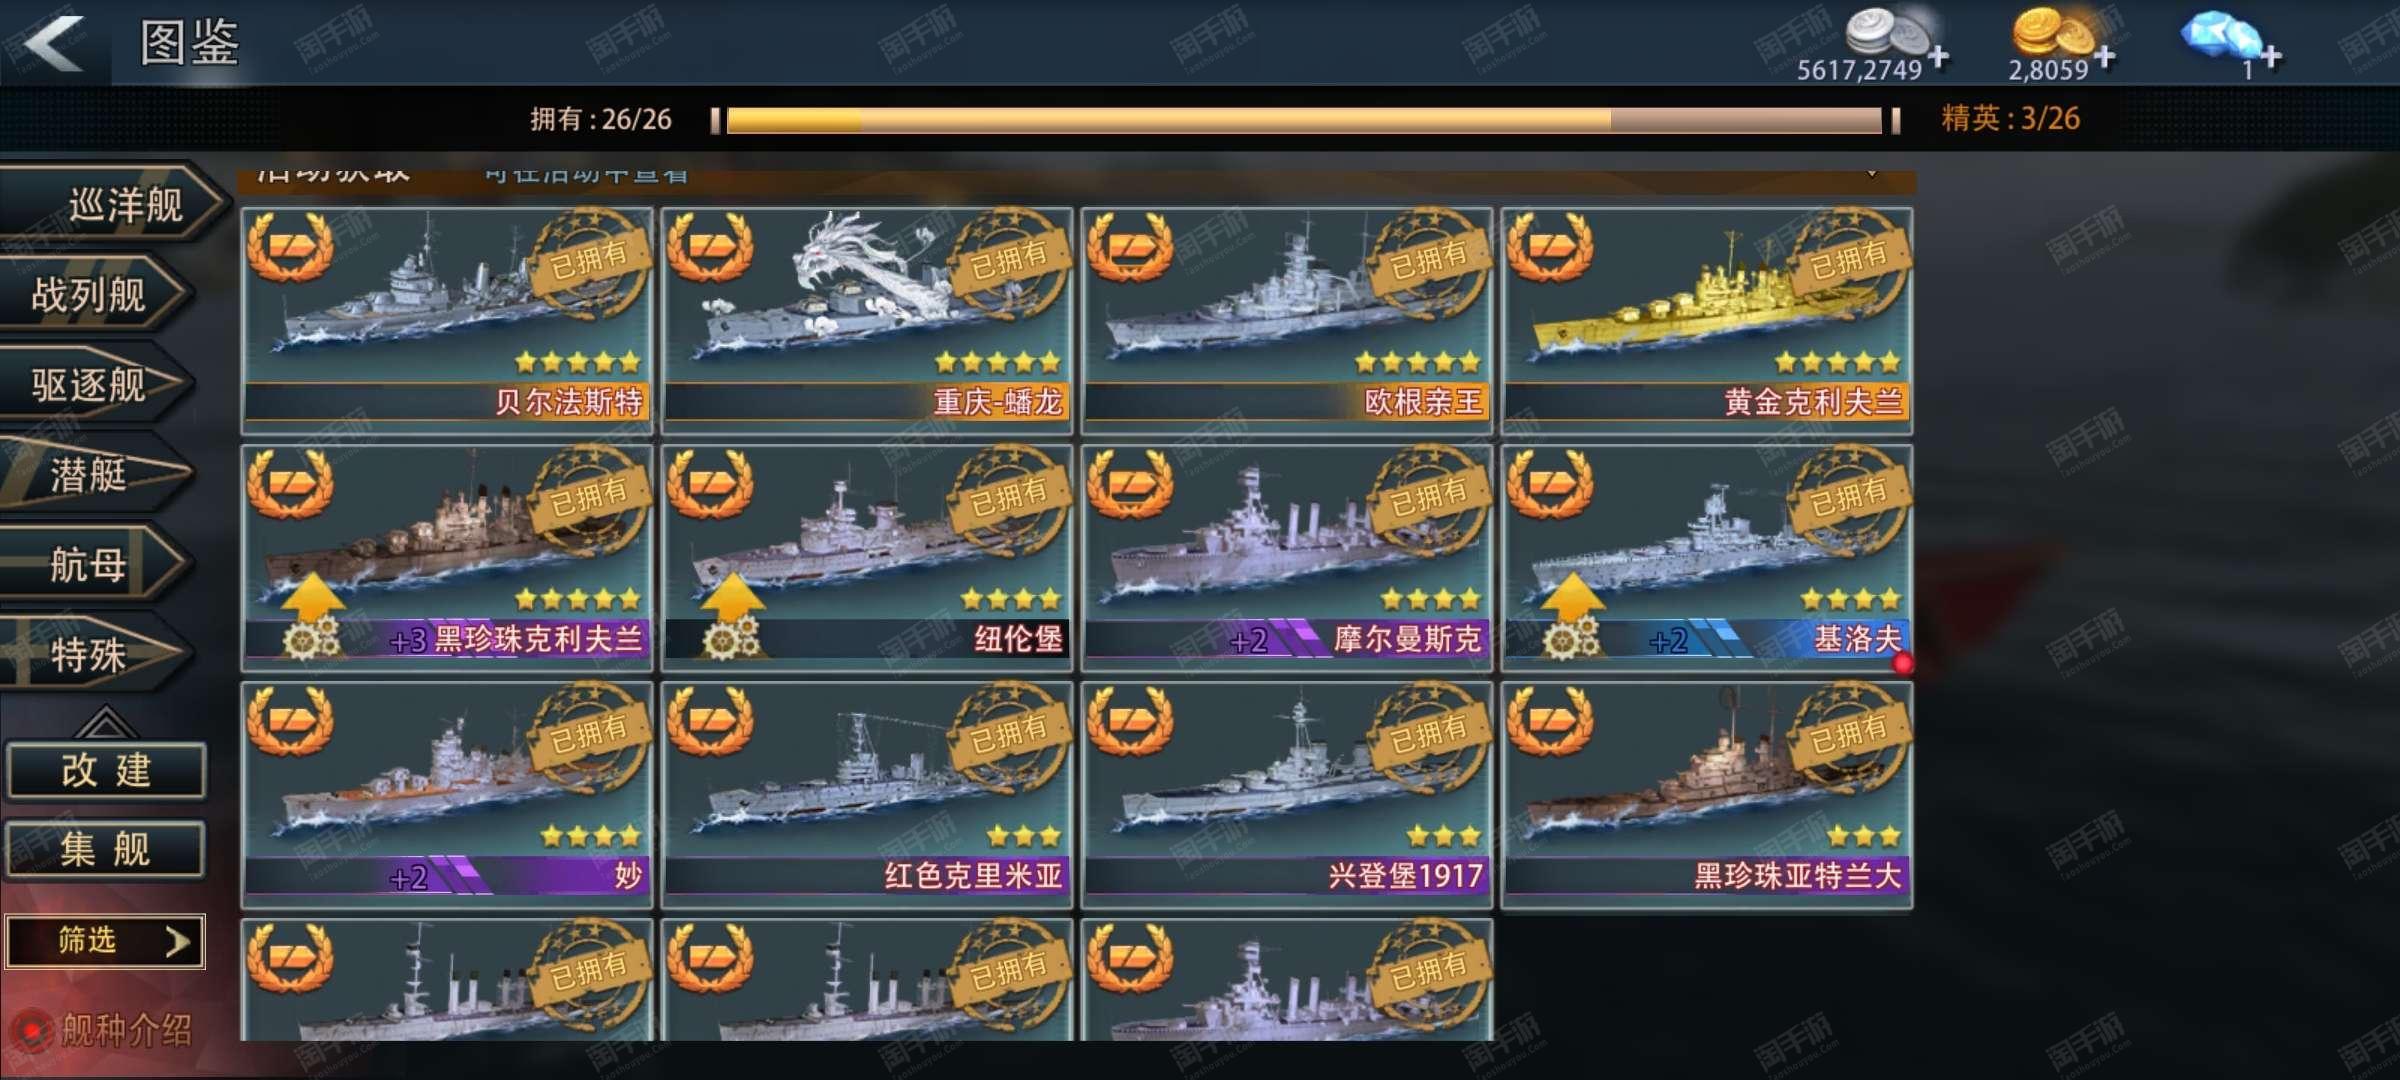Click the collection progress bar
This screenshot has width=2400, height=1080.
tap(1304, 120)
